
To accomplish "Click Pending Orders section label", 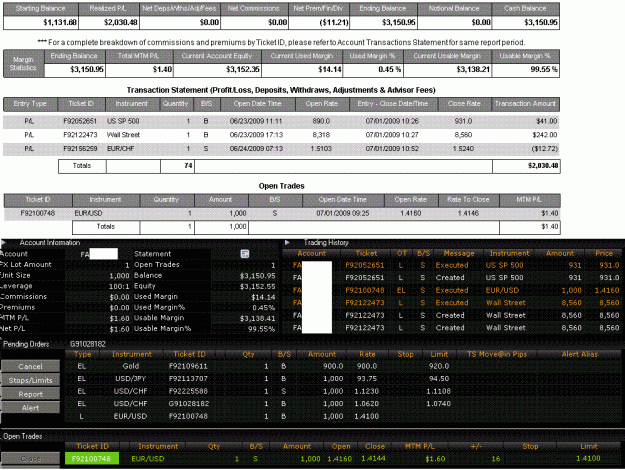I will point(26,344).
